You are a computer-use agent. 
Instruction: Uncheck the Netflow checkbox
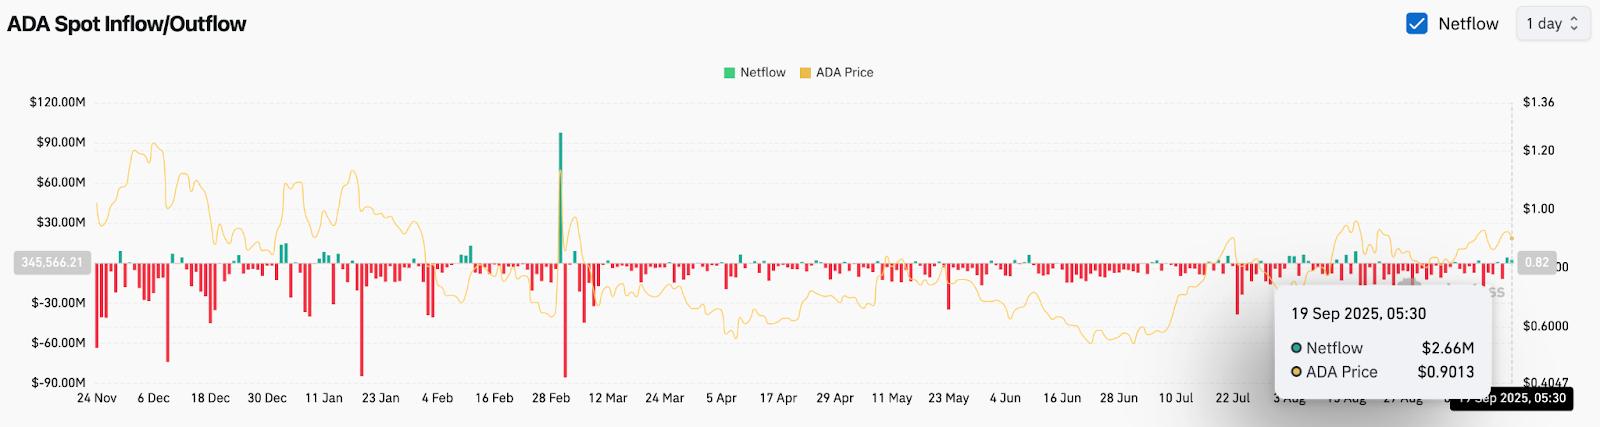(1416, 24)
